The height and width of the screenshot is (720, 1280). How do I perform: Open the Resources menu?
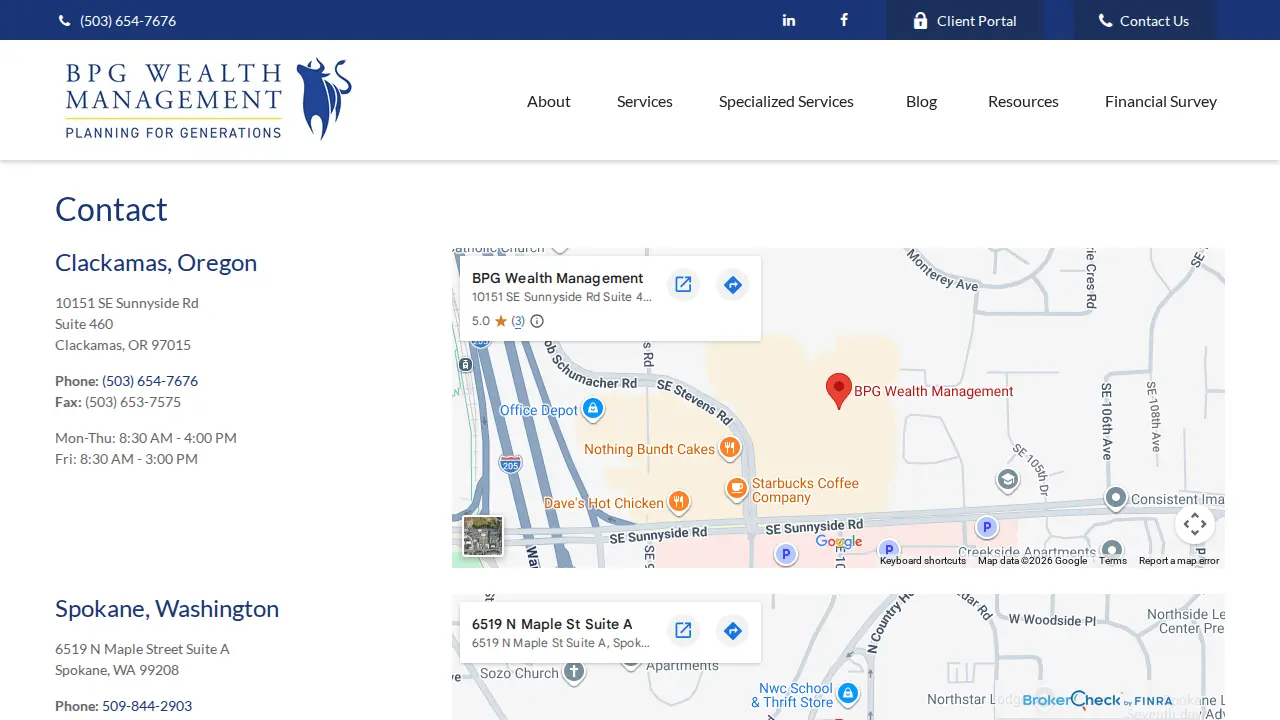coord(1023,101)
